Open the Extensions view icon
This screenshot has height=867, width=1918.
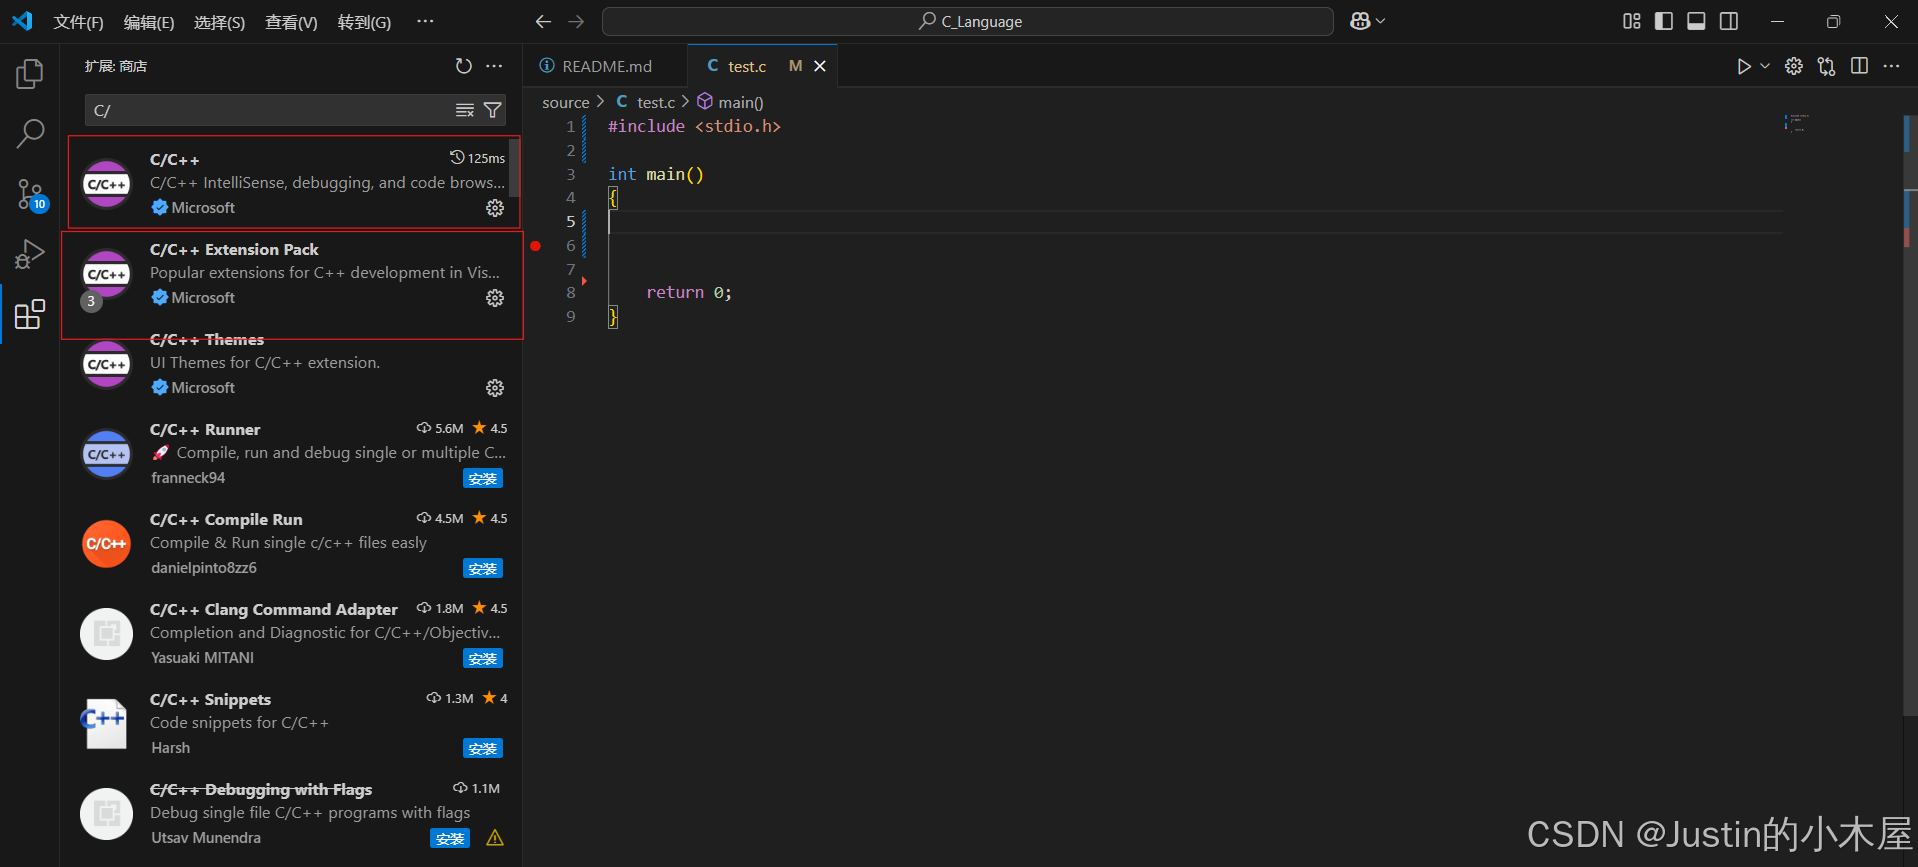click(30, 314)
